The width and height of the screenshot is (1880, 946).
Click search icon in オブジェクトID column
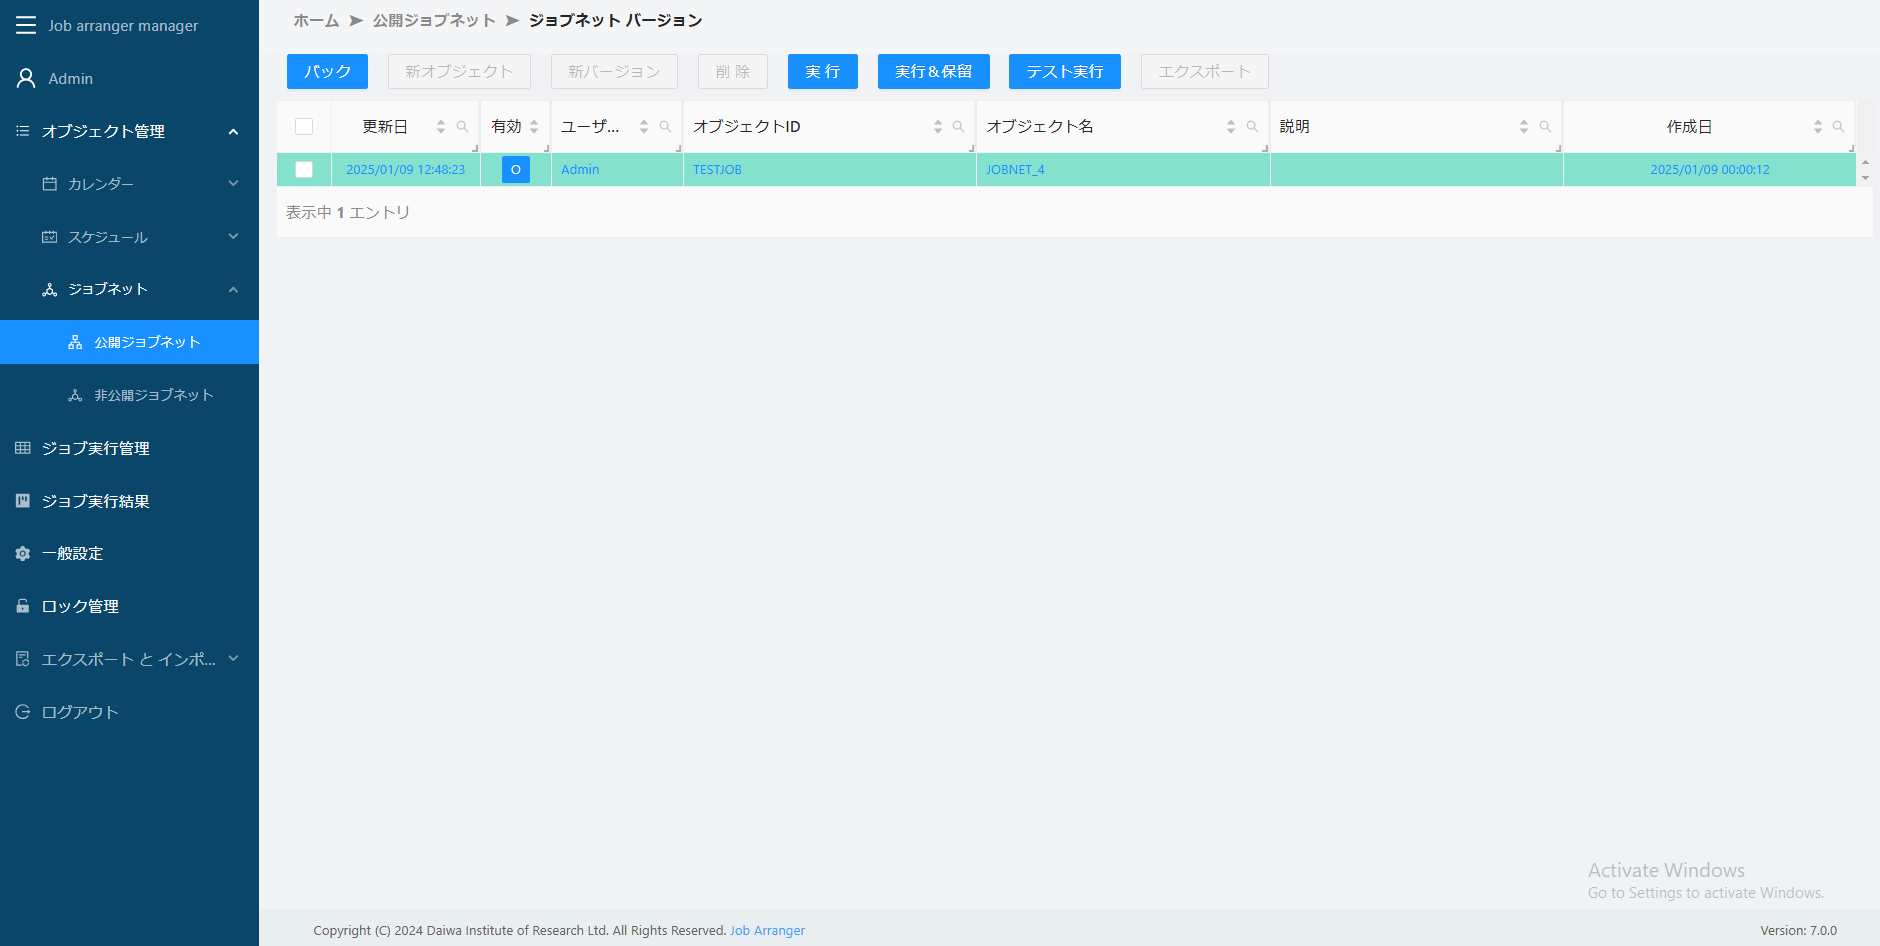pyautogui.click(x=958, y=127)
